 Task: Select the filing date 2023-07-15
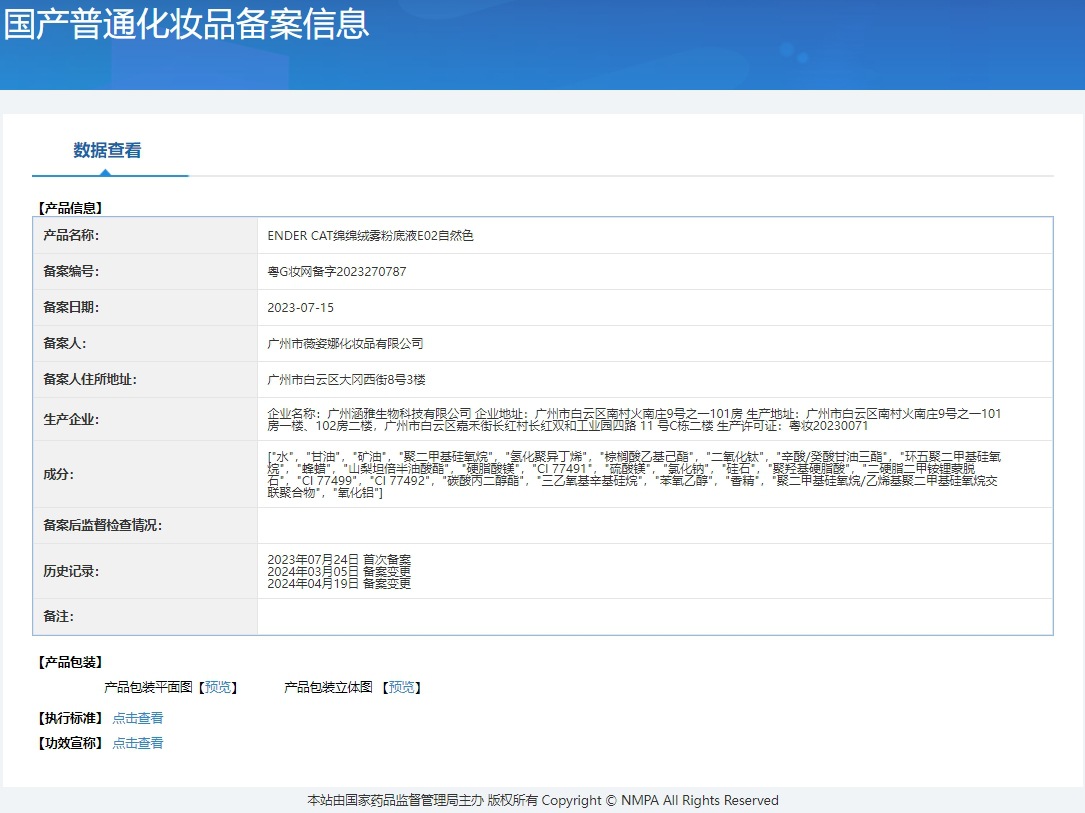300,308
